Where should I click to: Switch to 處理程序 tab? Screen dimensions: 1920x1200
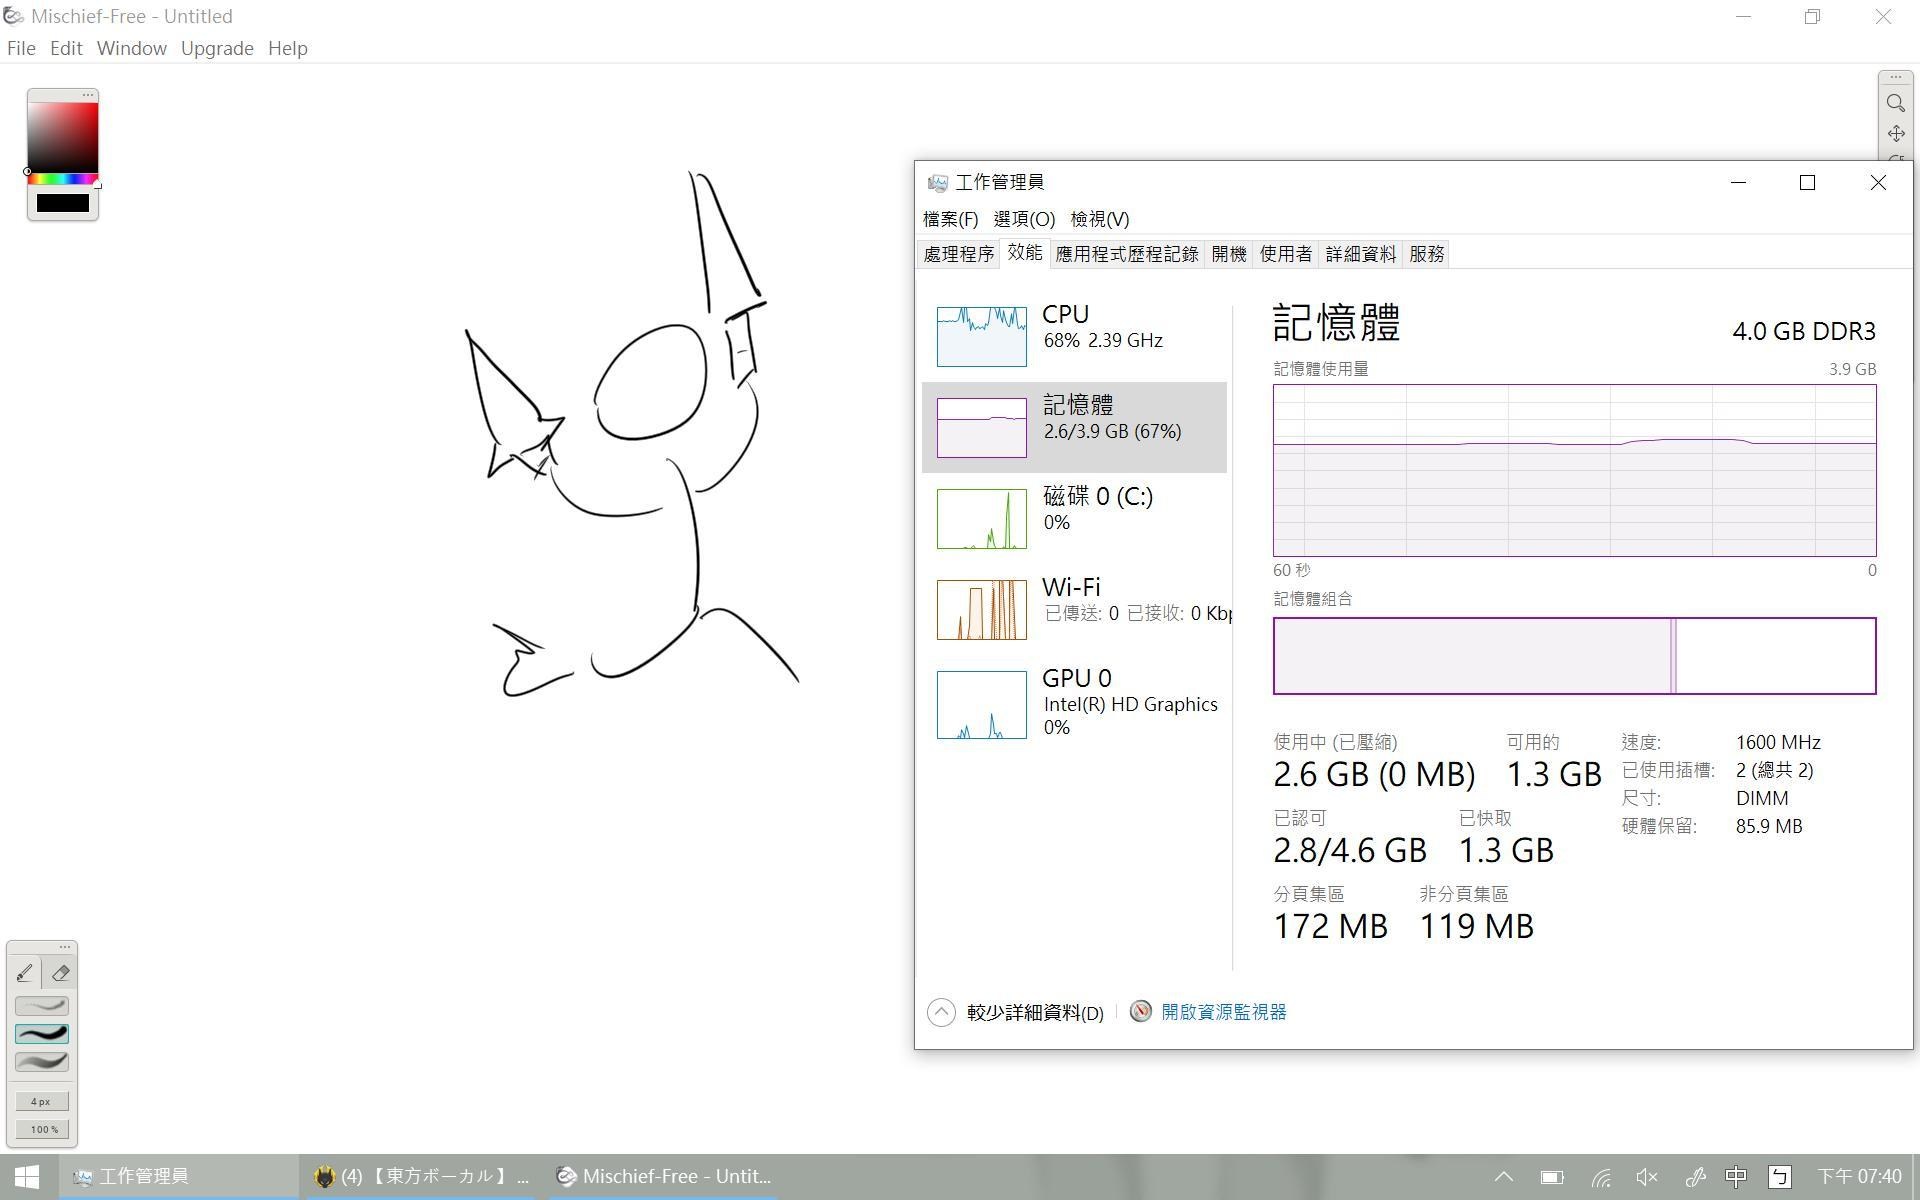point(958,254)
